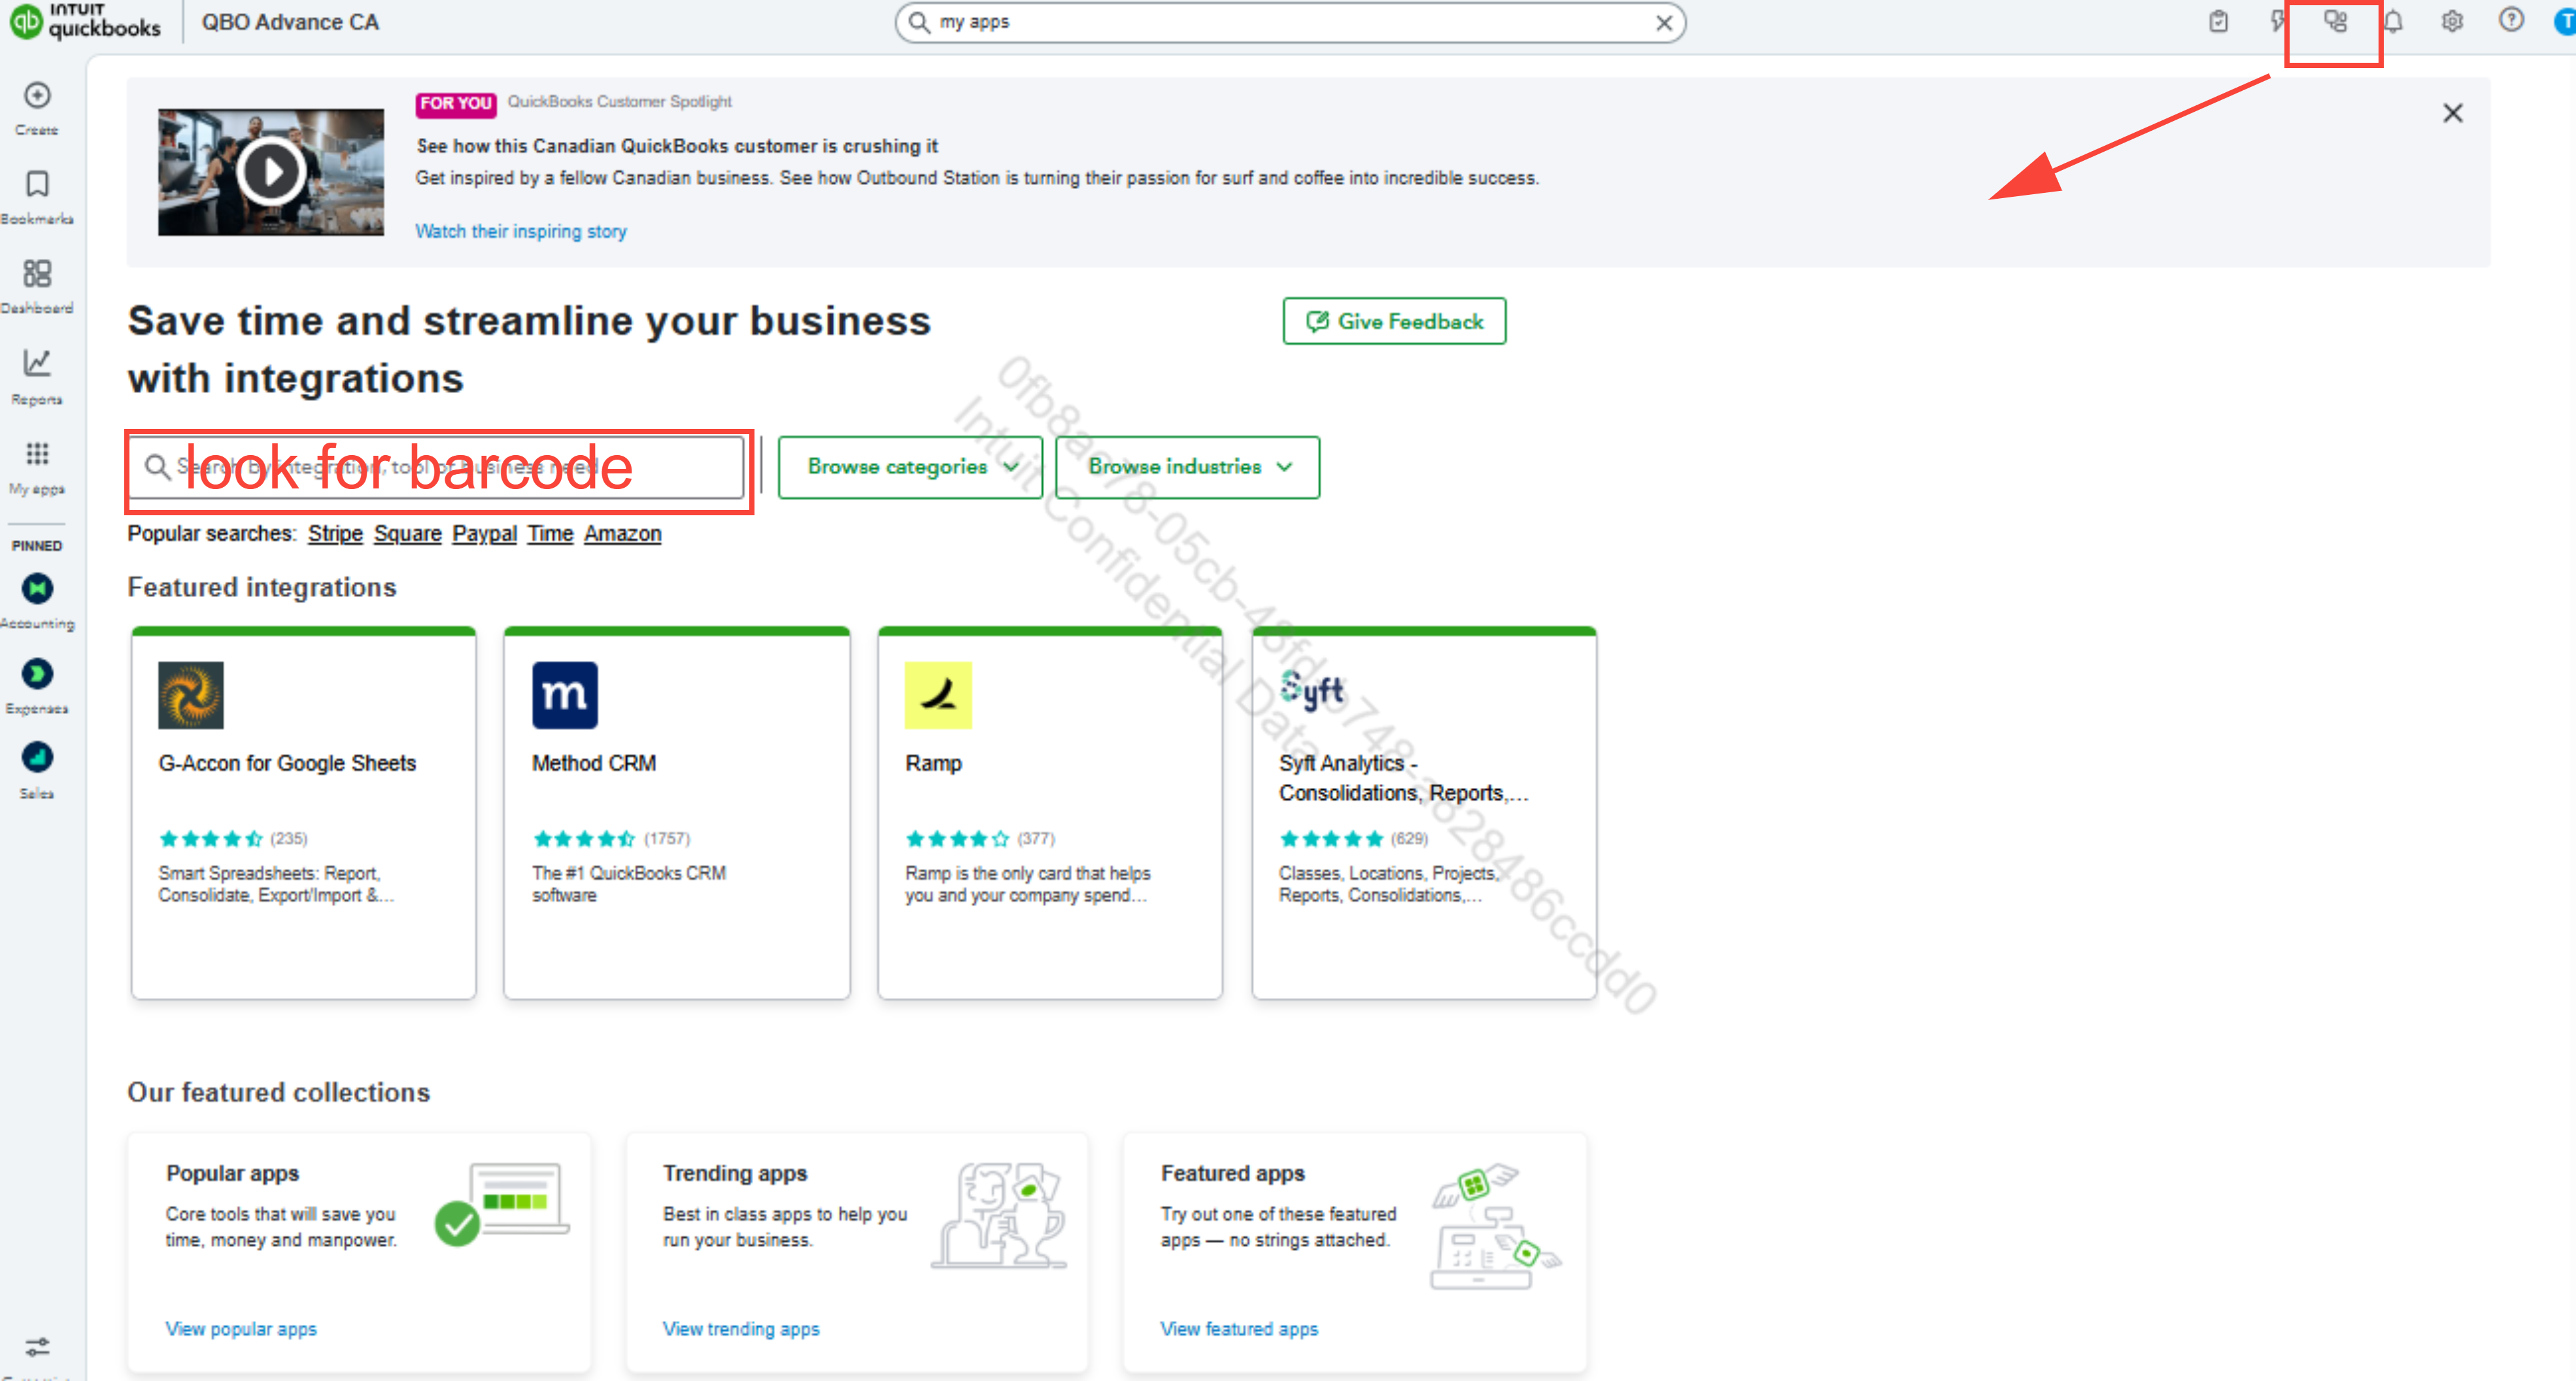Click the integrations search field
Screen dimensions: 2576x1381
(x=438, y=467)
